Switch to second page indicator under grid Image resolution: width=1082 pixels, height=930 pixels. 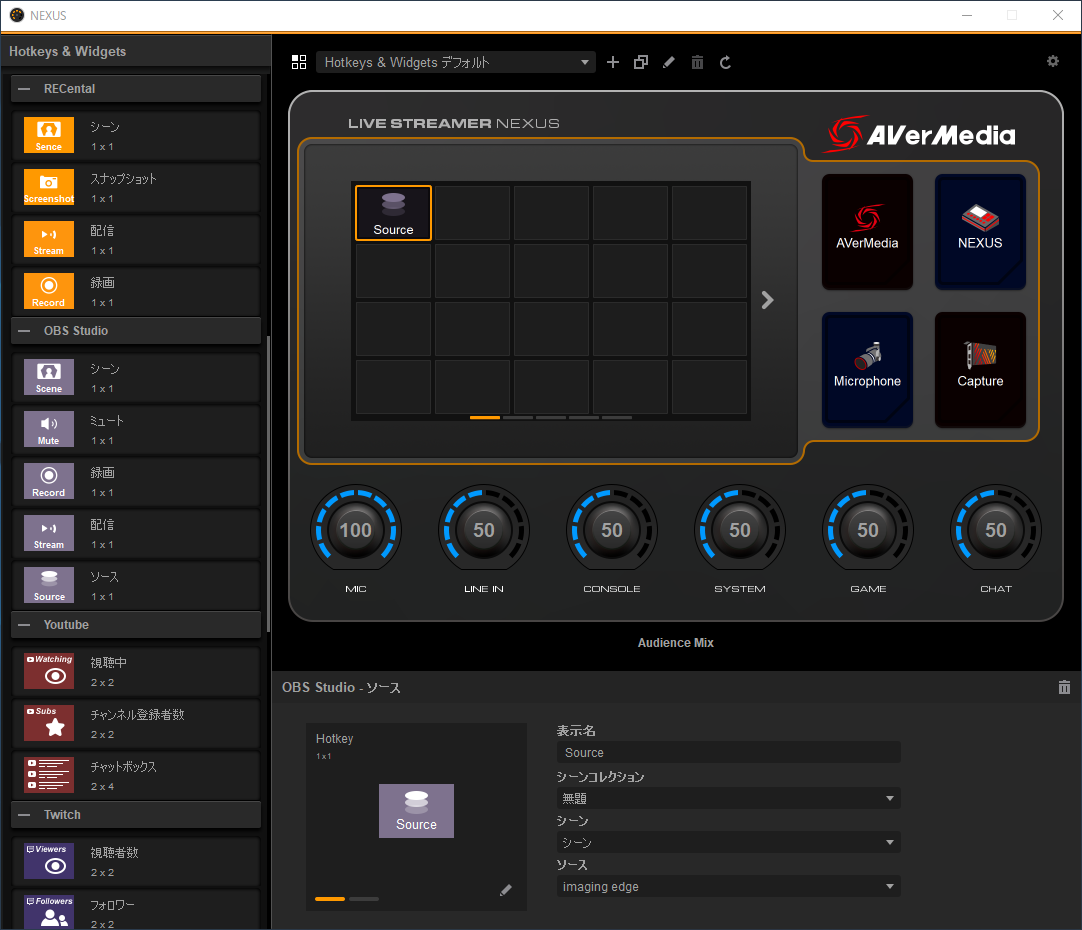[518, 417]
